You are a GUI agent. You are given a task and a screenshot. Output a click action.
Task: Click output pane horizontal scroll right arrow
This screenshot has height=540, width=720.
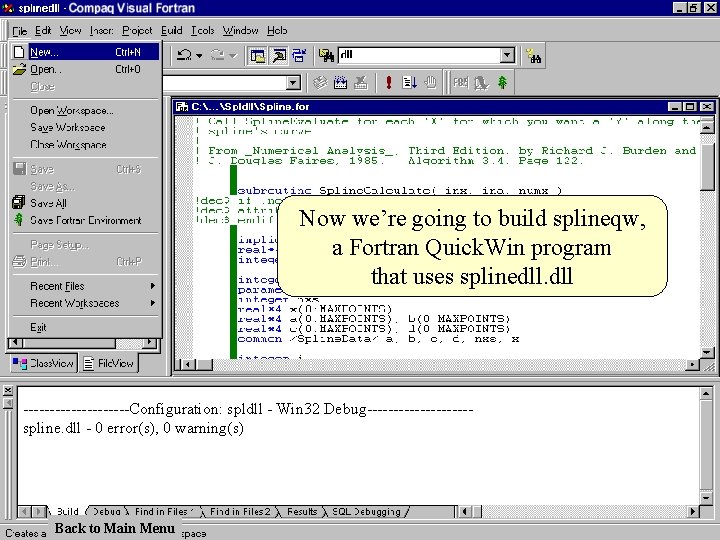(692, 512)
